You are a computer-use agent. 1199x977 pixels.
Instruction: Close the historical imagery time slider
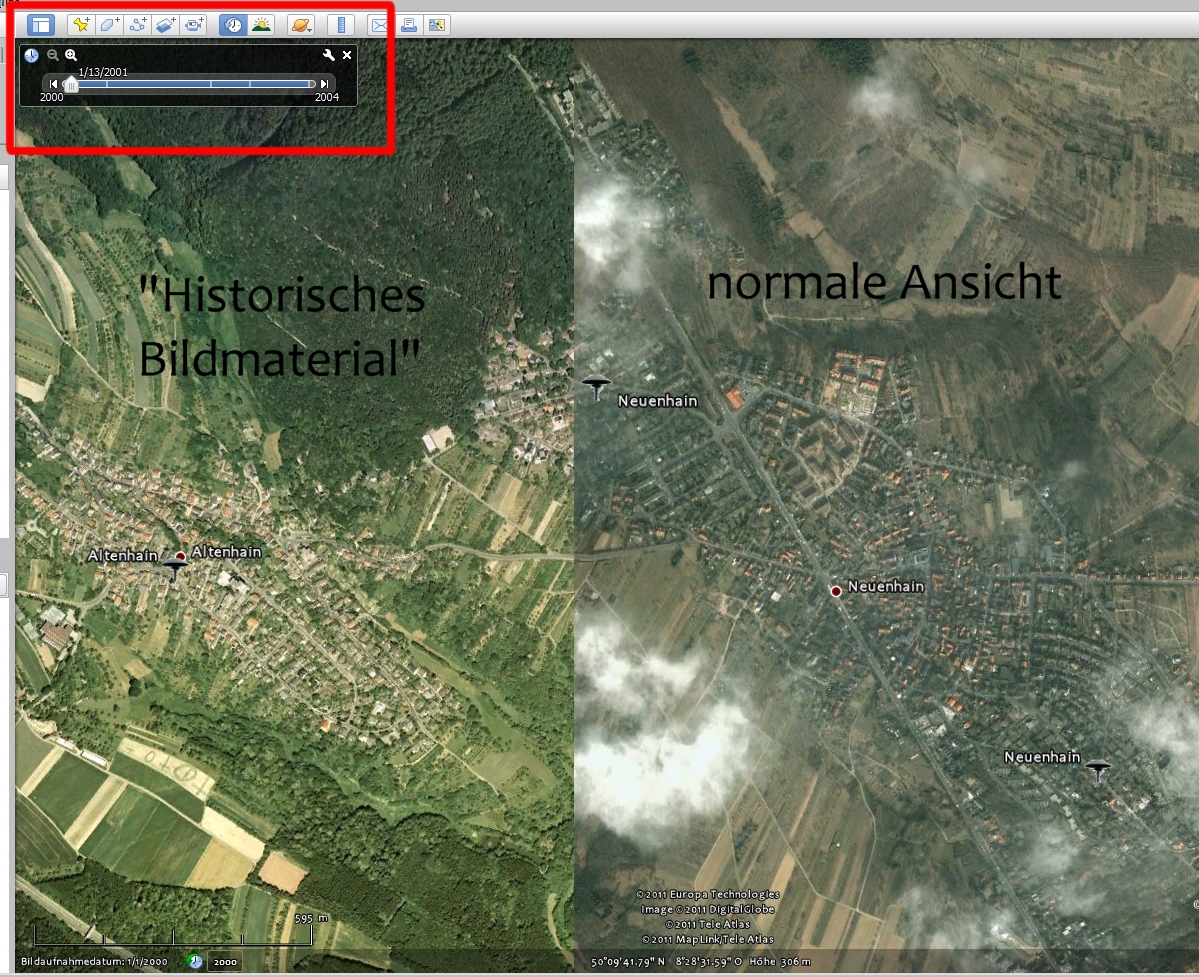pyautogui.click(x=347, y=56)
